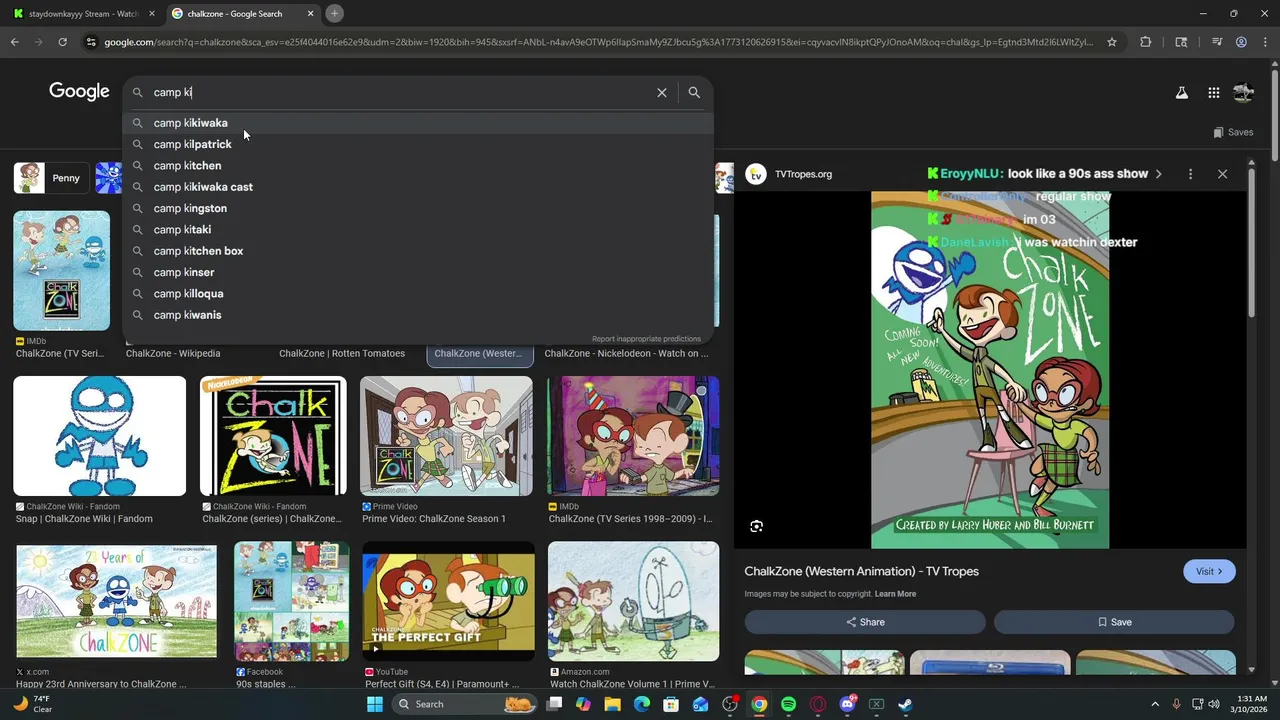The image size is (1280, 720).
Task: Open IMDb ChalkZone TV Series 1998–2009 image
Action: point(633,436)
